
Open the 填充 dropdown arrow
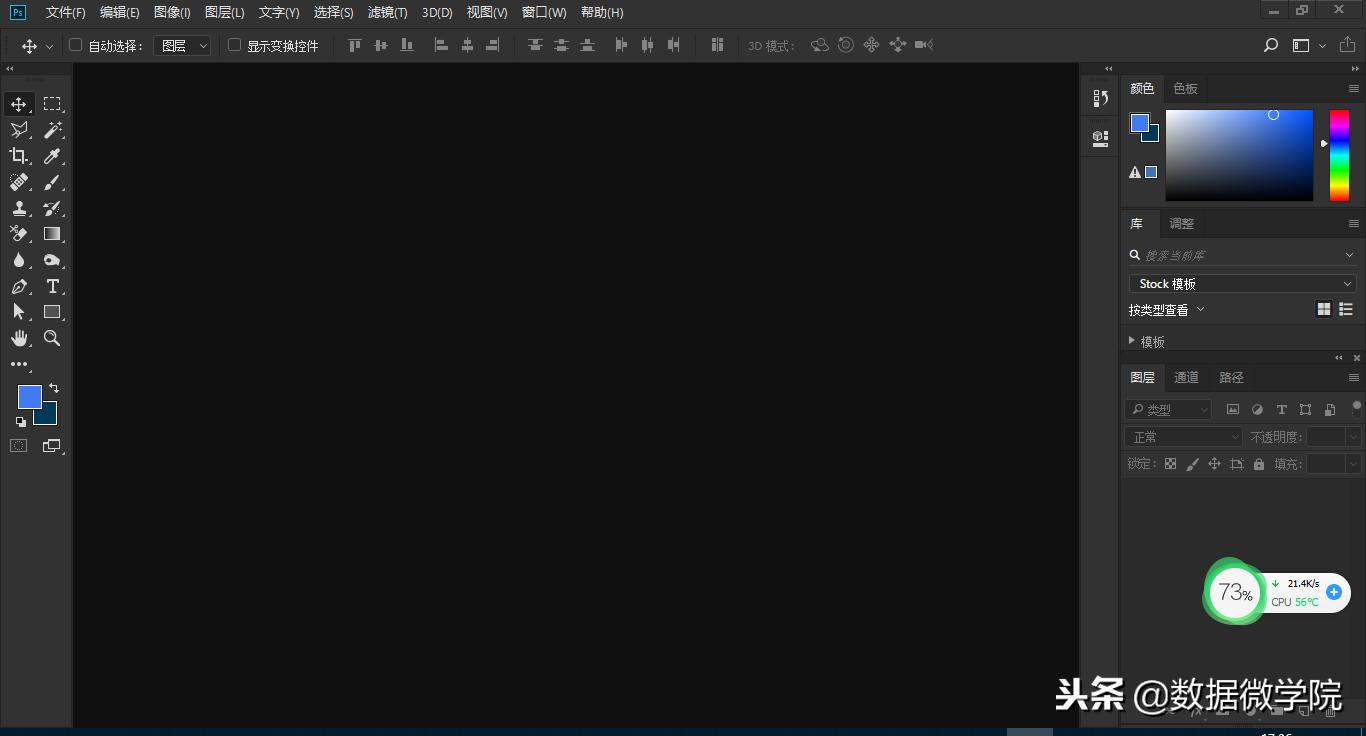pyautogui.click(x=1353, y=464)
